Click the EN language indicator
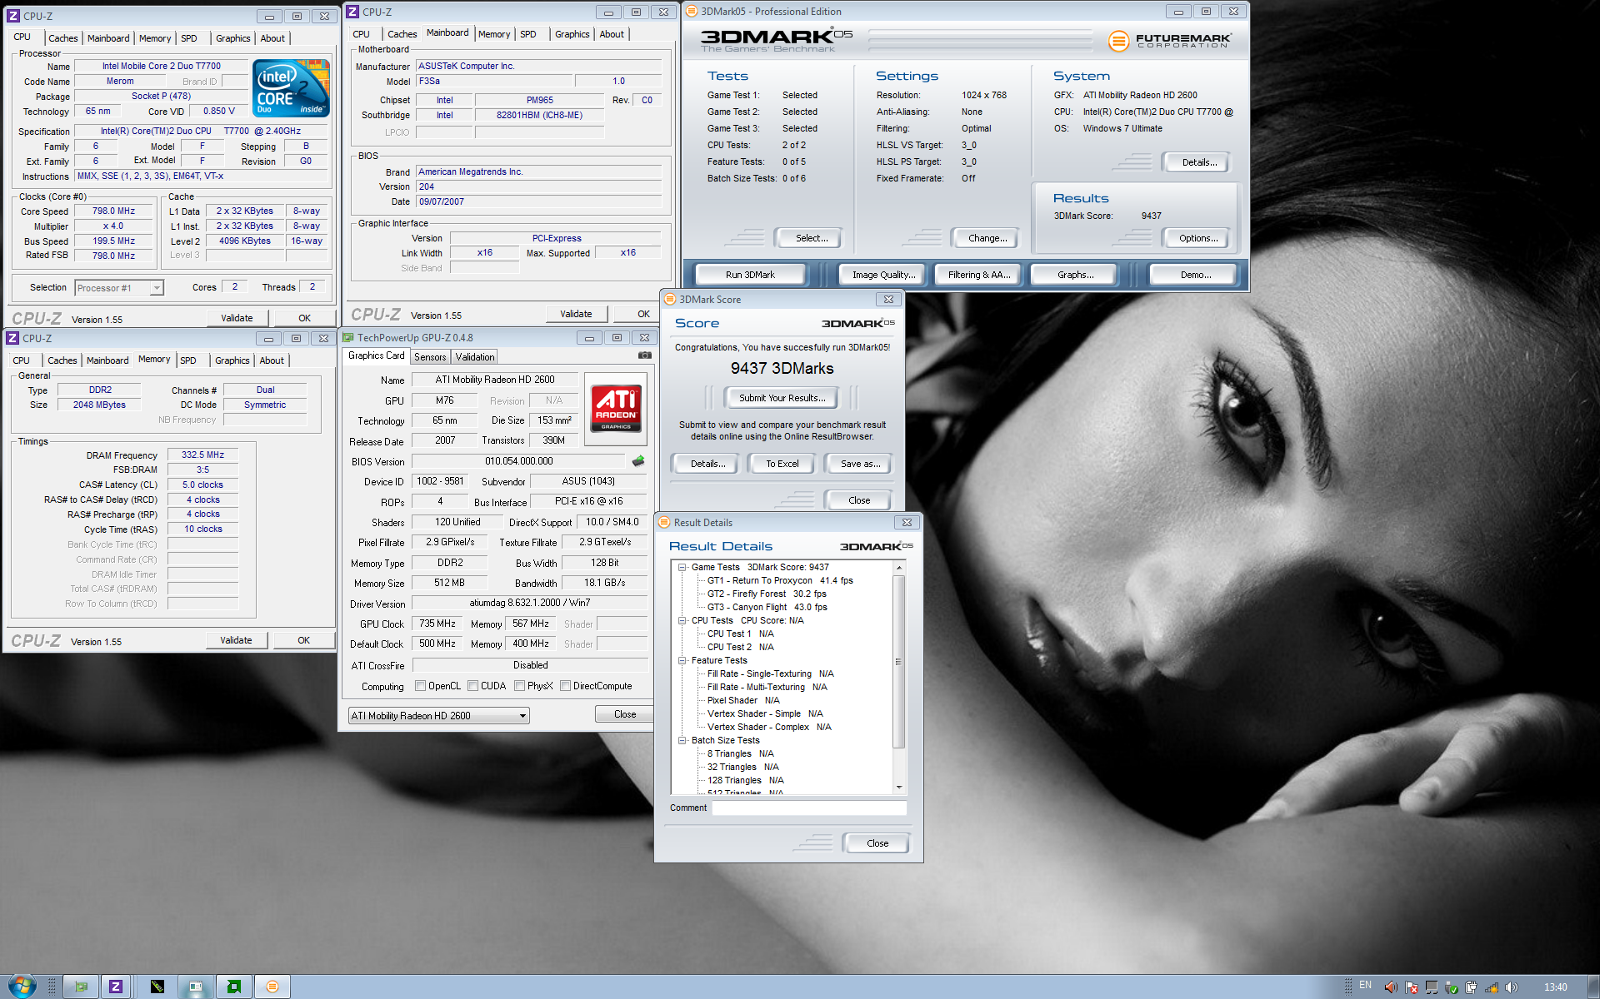Screen dimensions: 1600x999 [x=1365, y=986]
